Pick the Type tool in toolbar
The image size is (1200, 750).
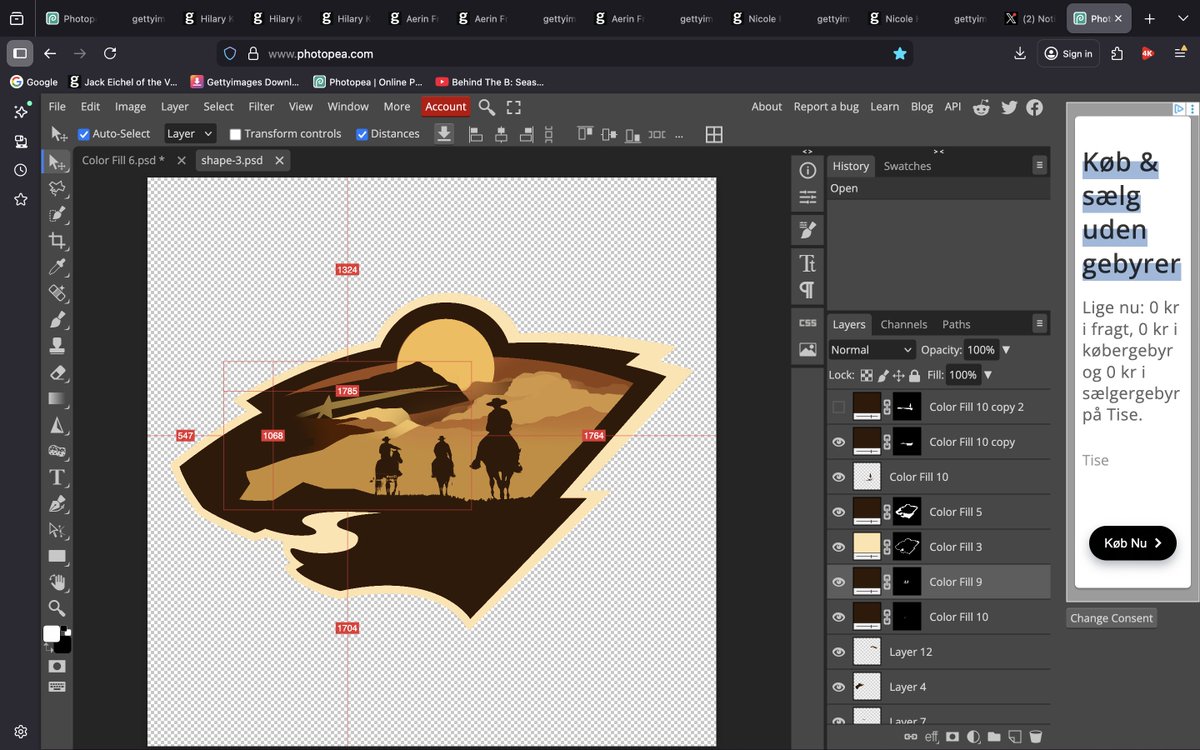click(57, 477)
